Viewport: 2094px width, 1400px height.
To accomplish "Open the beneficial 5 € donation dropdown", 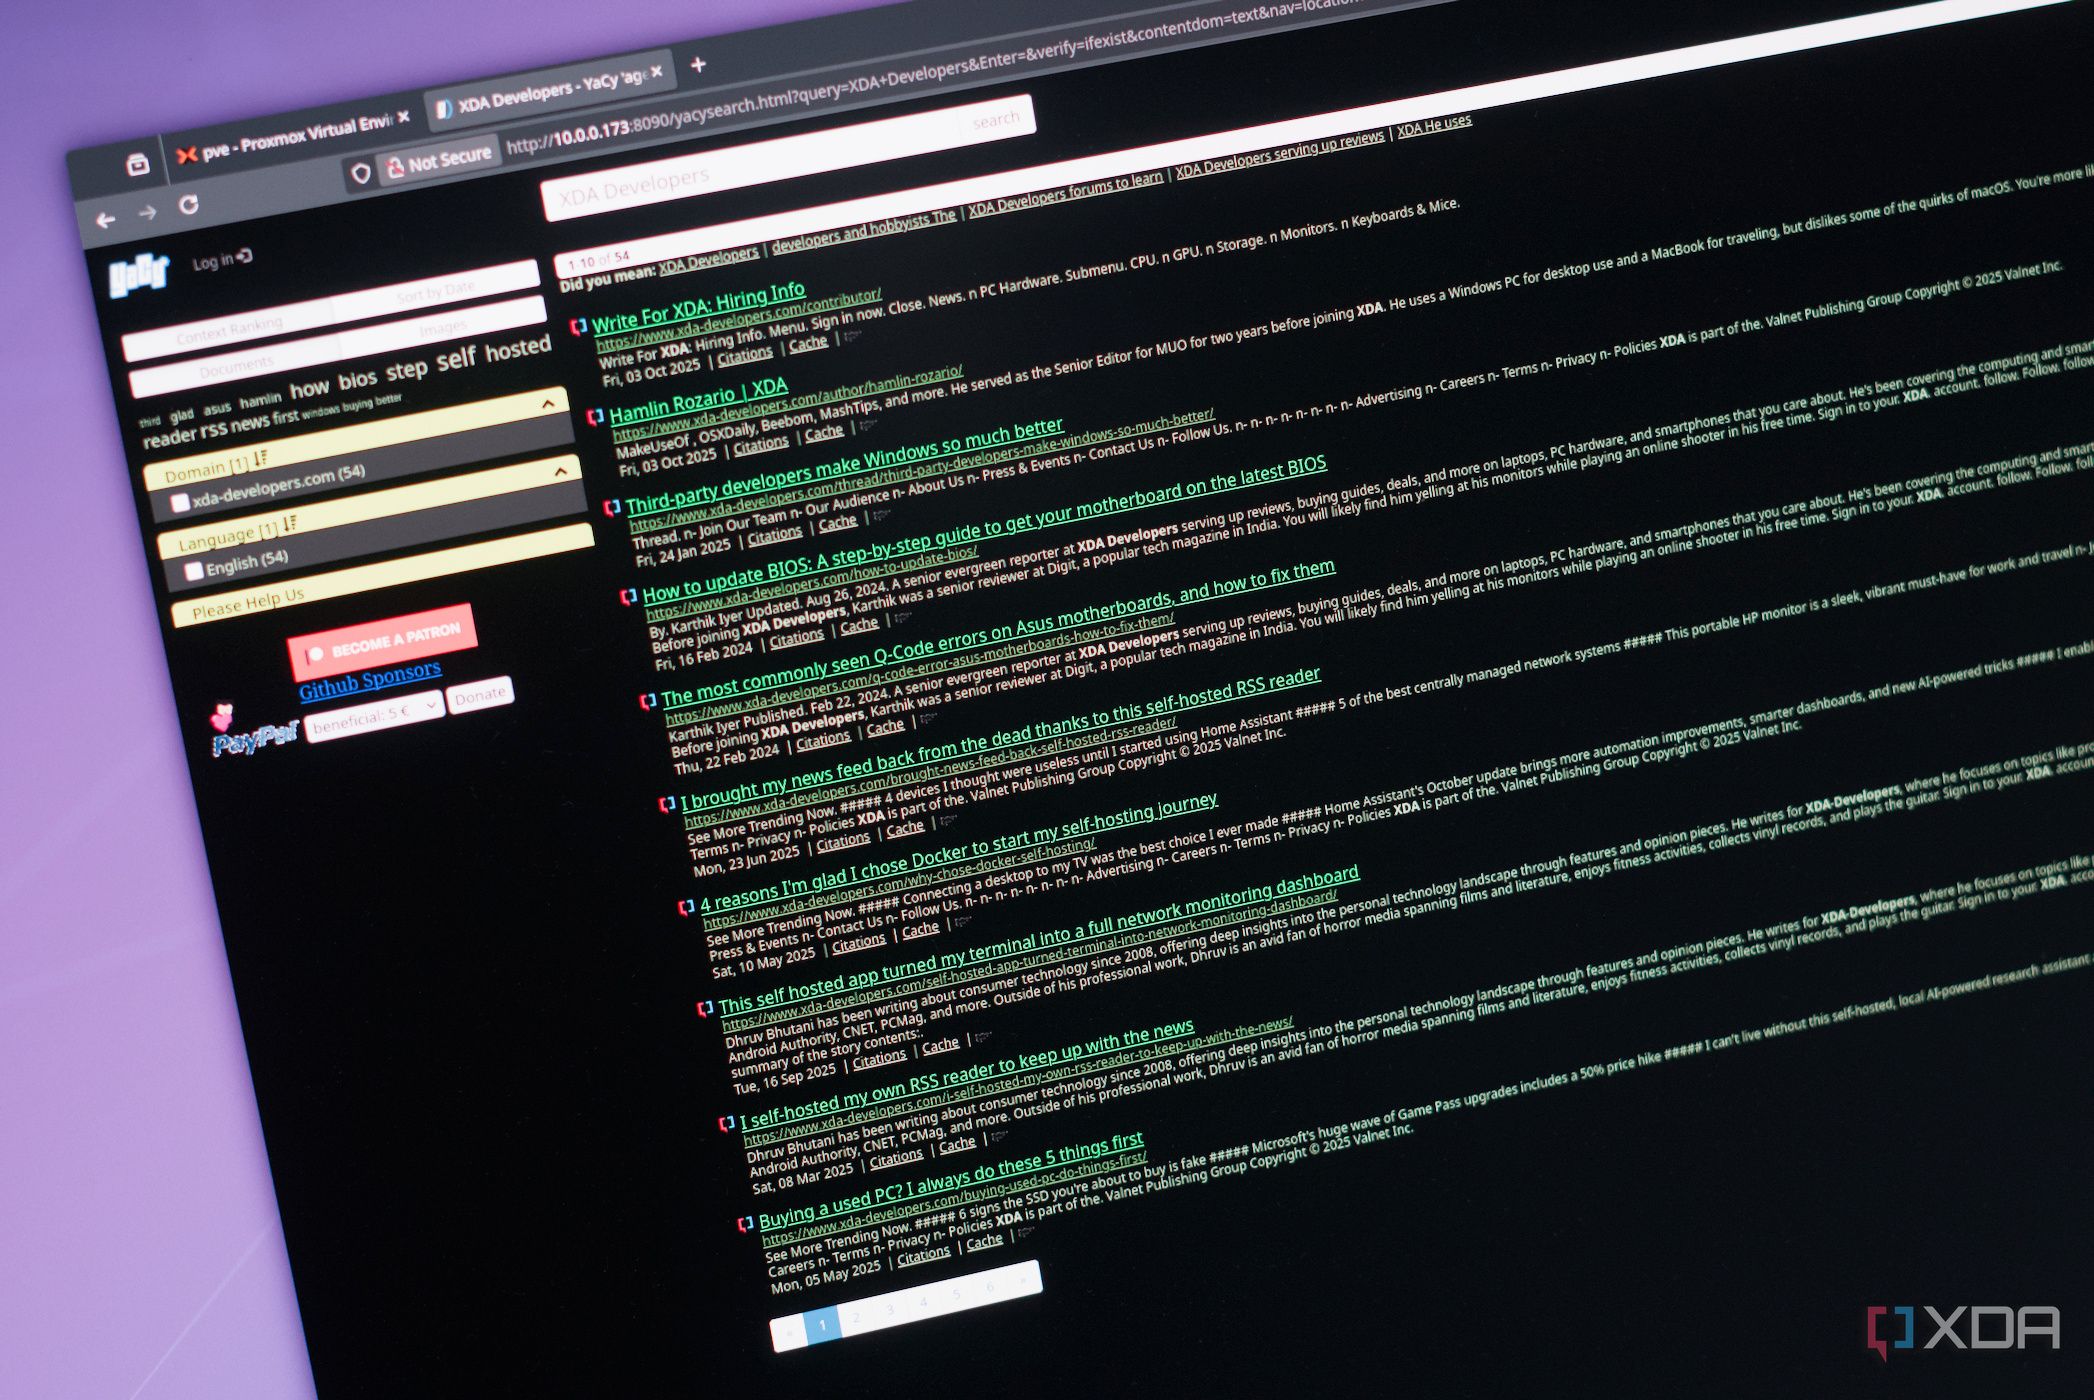I will pyautogui.click(x=374, y=716).
